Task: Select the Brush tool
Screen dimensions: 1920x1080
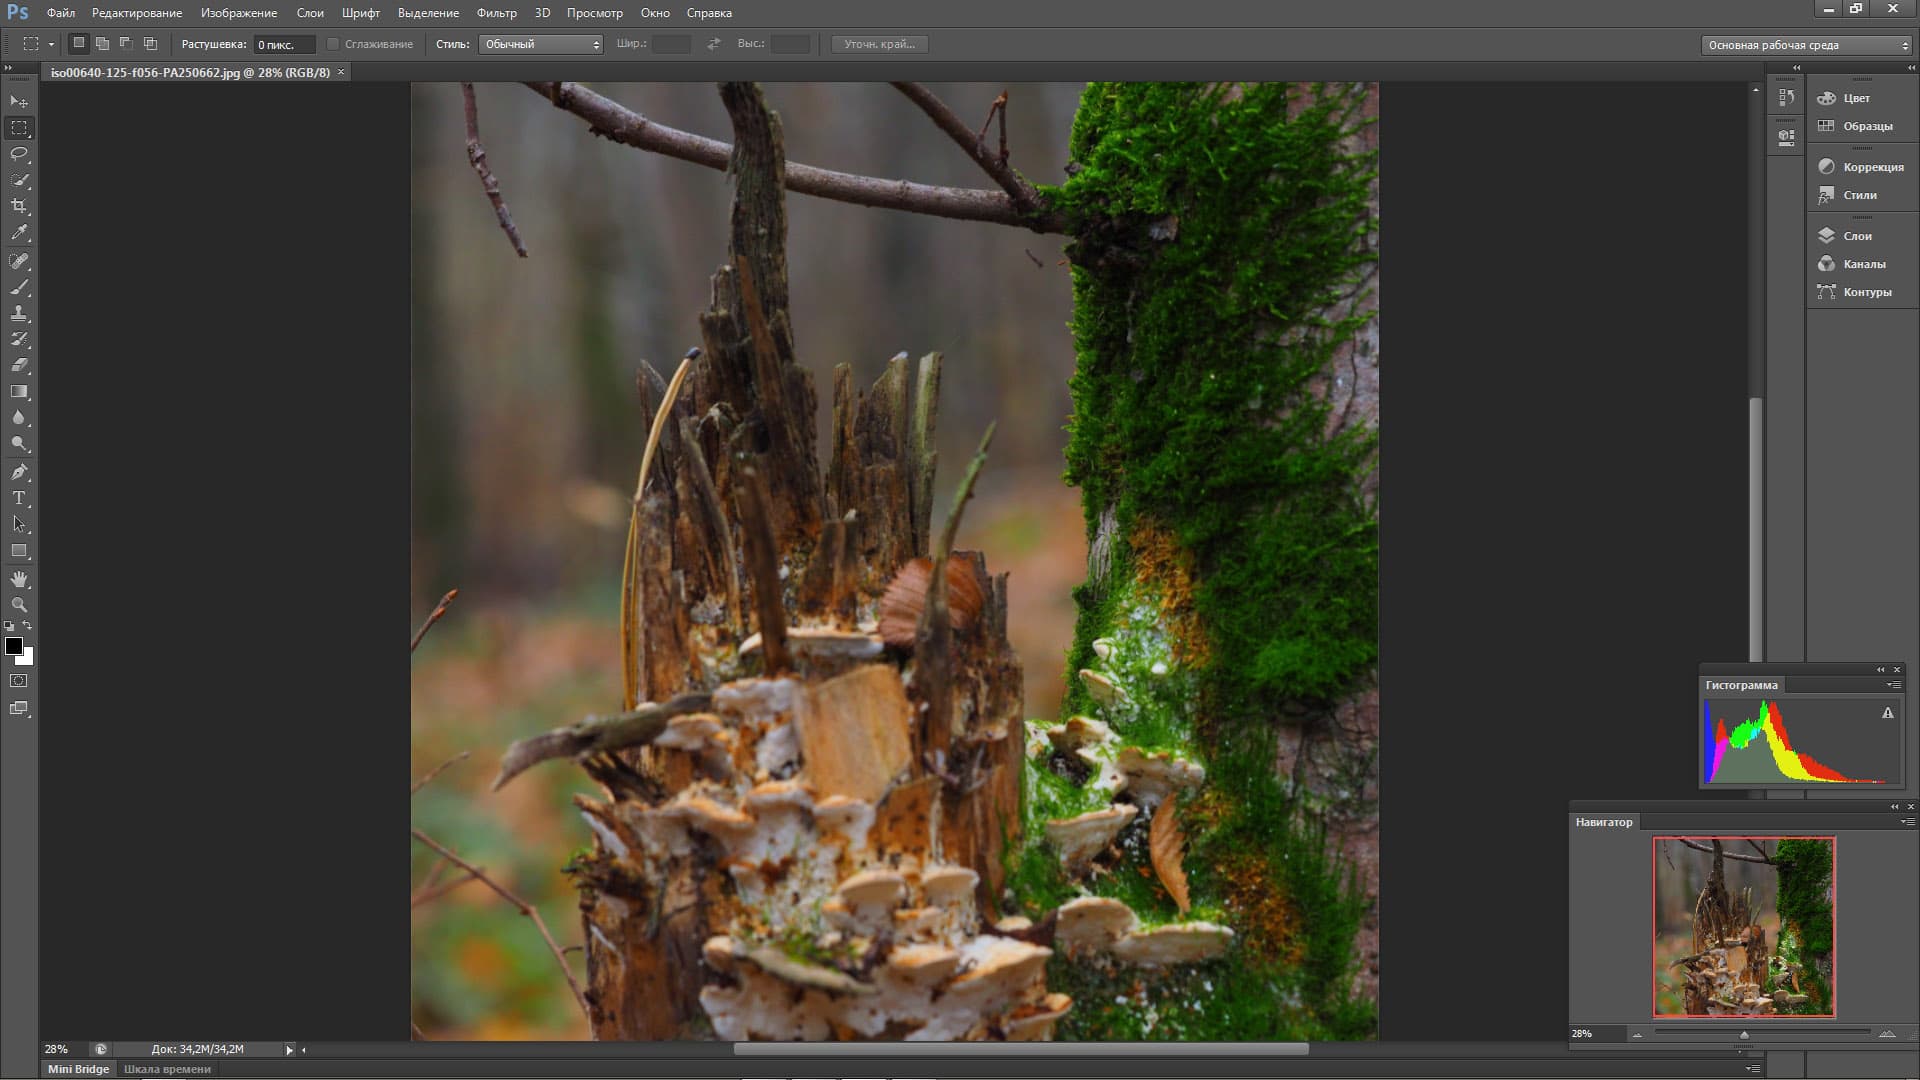Action: coord(19,287)
